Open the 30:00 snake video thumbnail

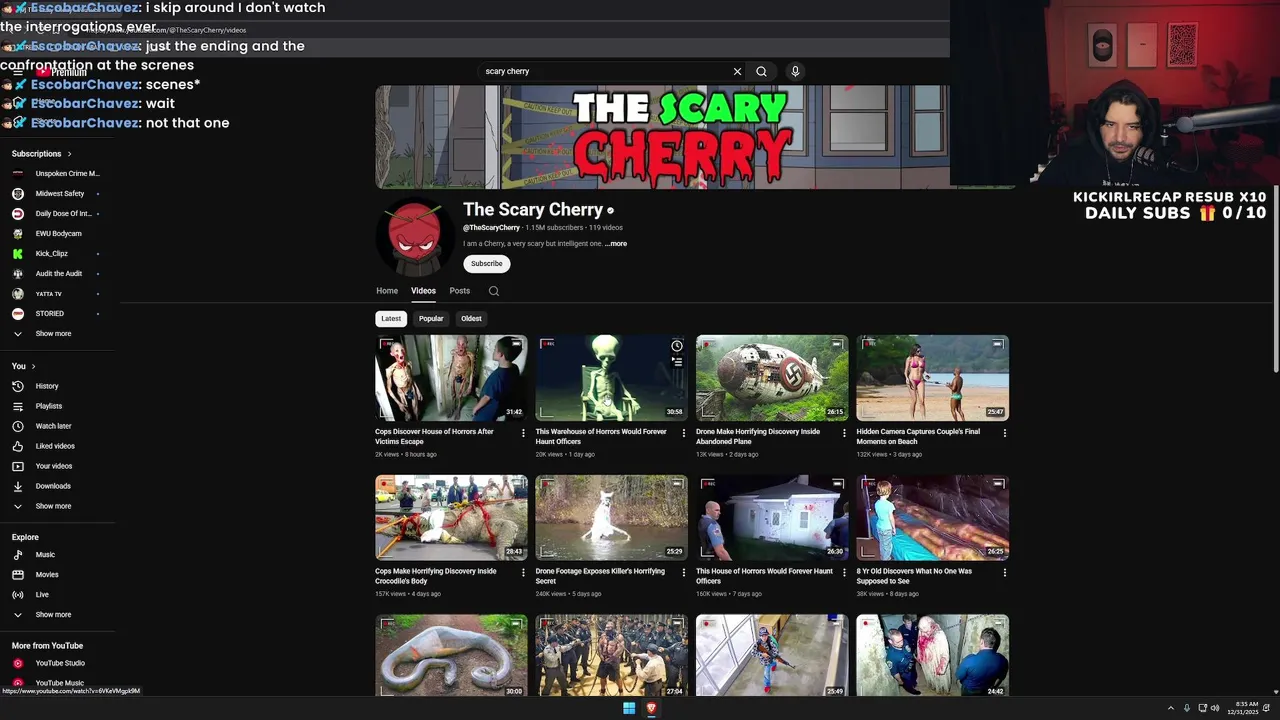(x=451, y=655)
